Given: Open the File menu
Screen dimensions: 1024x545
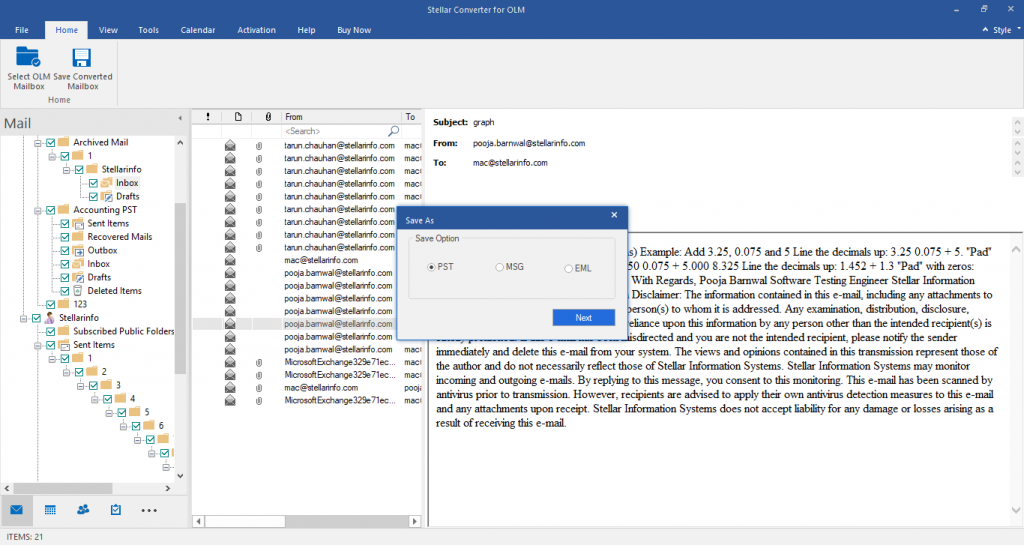Looking at the screenshot, I should tap(22, 30).
